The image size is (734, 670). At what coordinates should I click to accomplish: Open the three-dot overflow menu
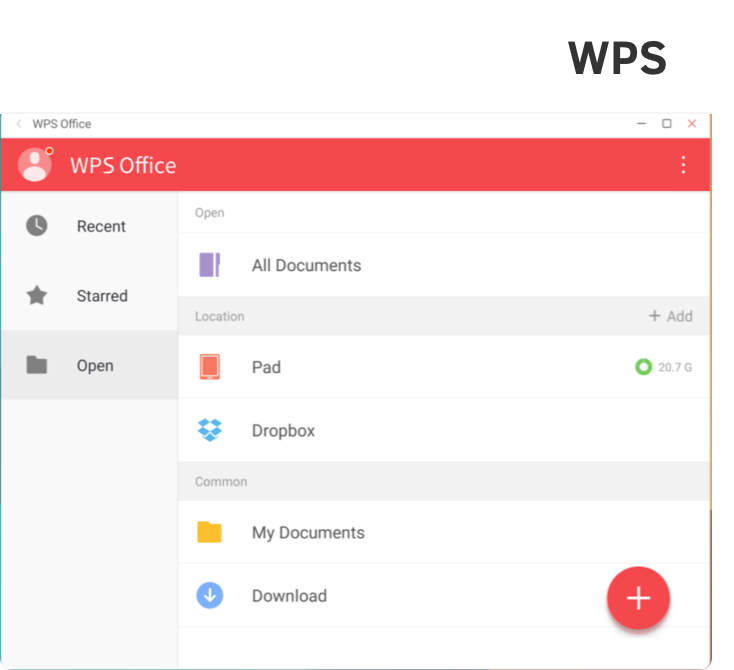point(683,165)
